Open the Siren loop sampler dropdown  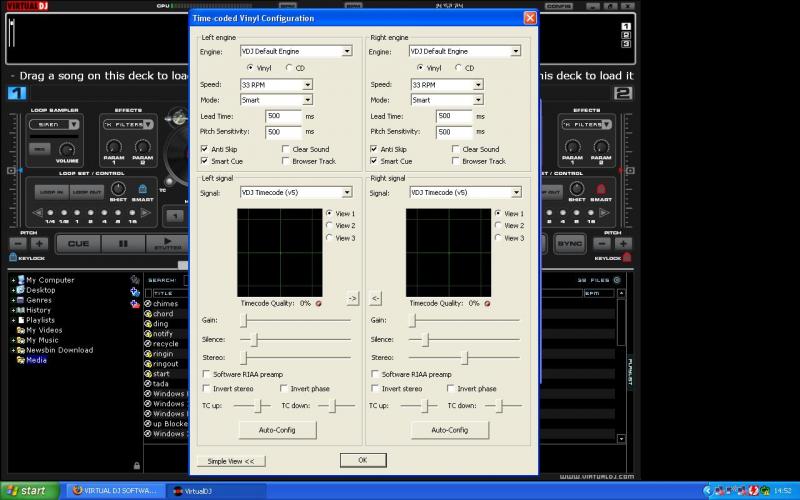[74, 124]
